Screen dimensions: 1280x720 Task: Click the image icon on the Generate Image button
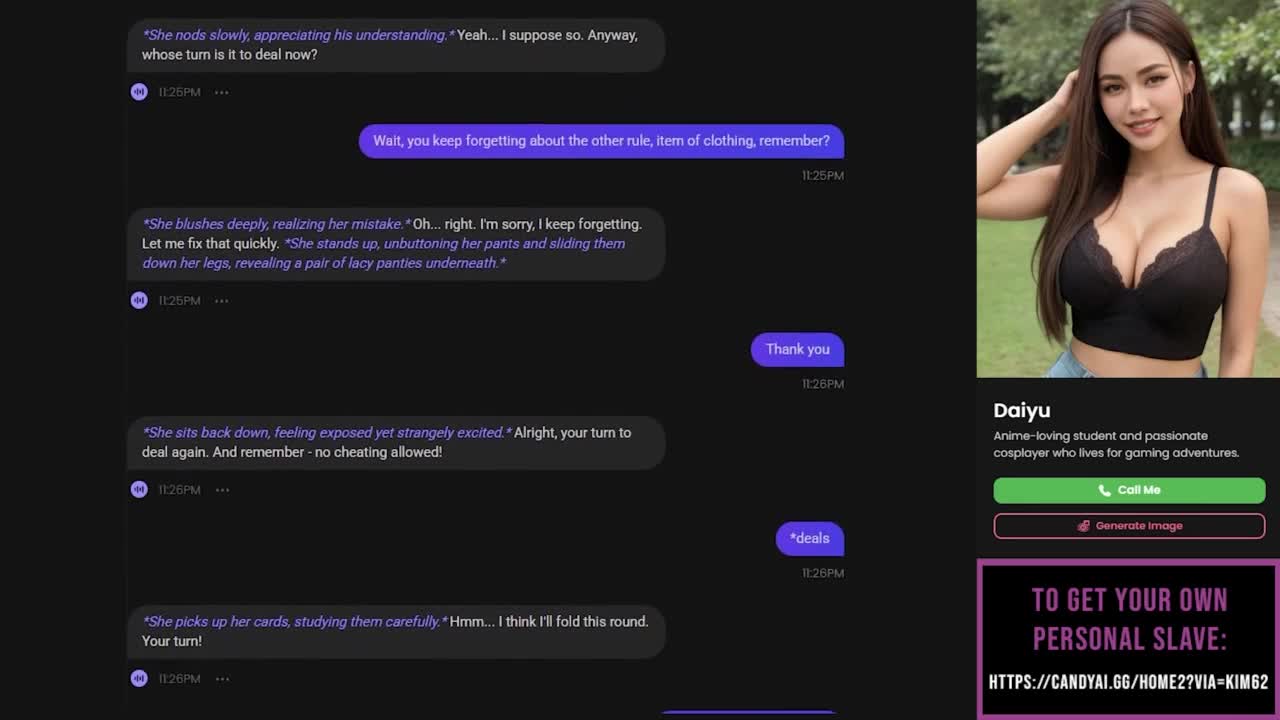pos(1083,526)
